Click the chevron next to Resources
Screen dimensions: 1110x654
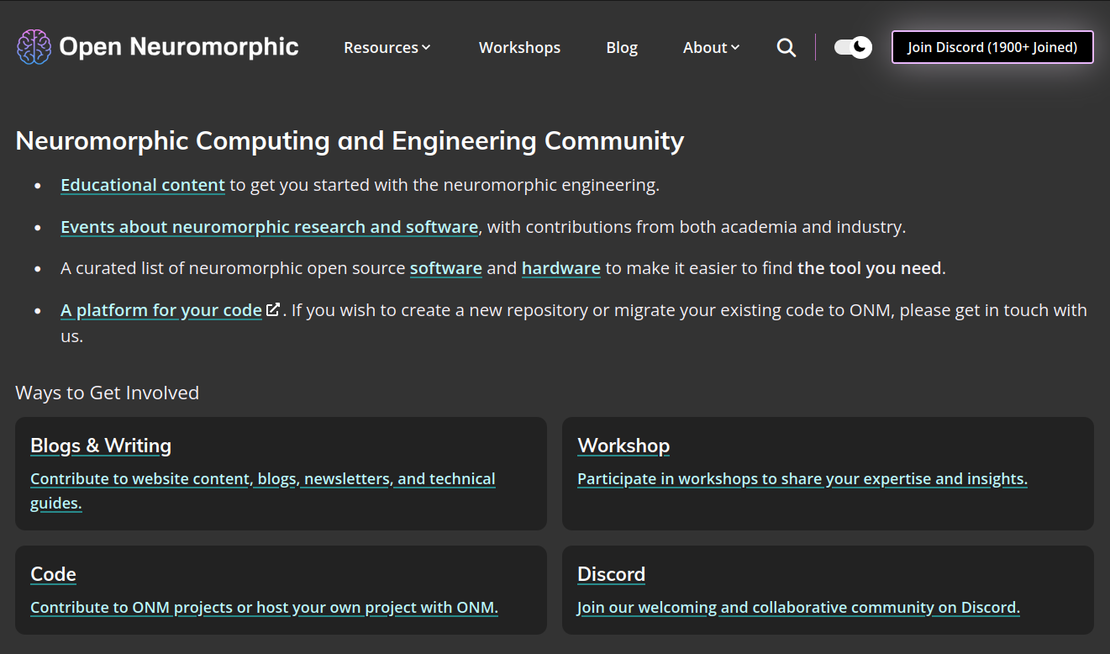(x=426, y=47)
